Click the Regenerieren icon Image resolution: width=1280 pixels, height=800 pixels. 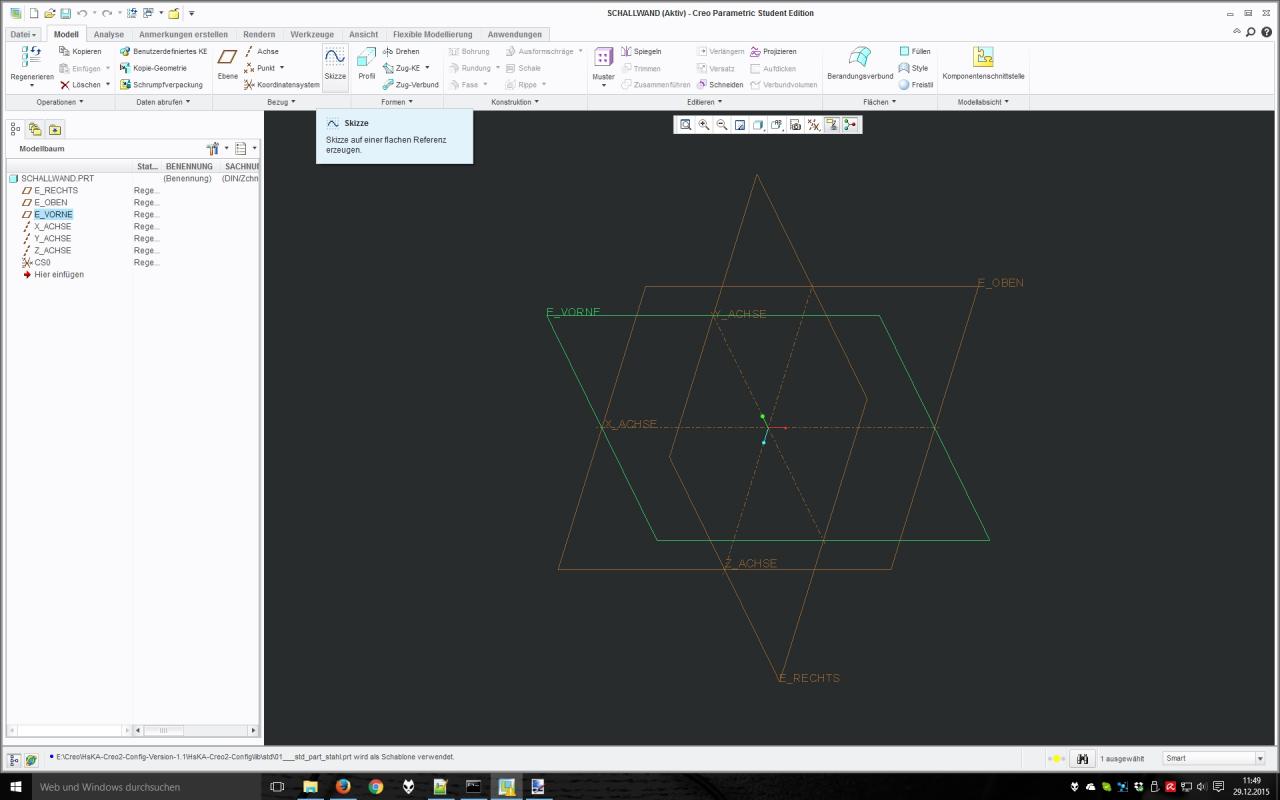(x=32, y=62)
